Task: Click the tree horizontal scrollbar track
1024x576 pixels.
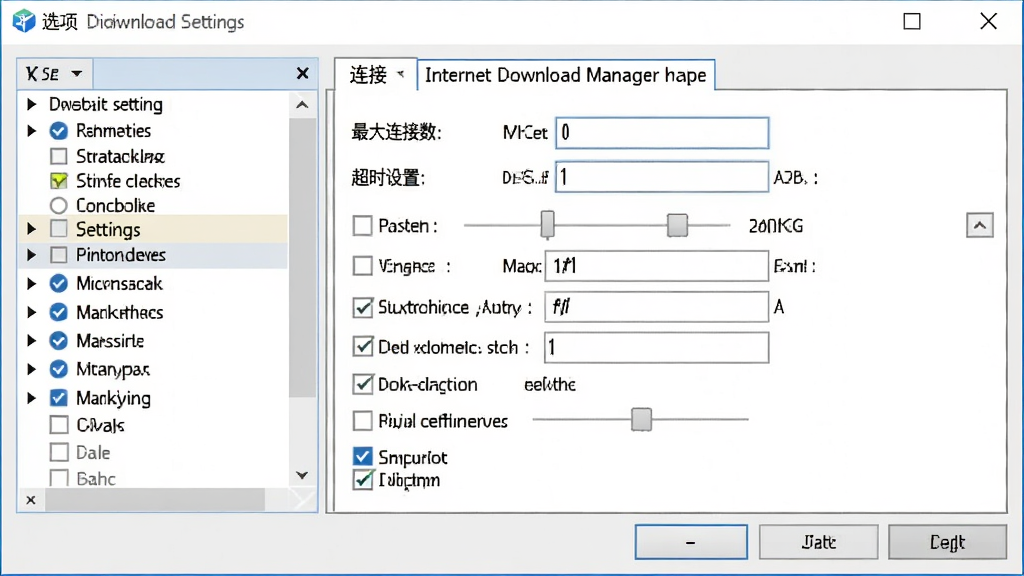Action: [x=155, y=500]
